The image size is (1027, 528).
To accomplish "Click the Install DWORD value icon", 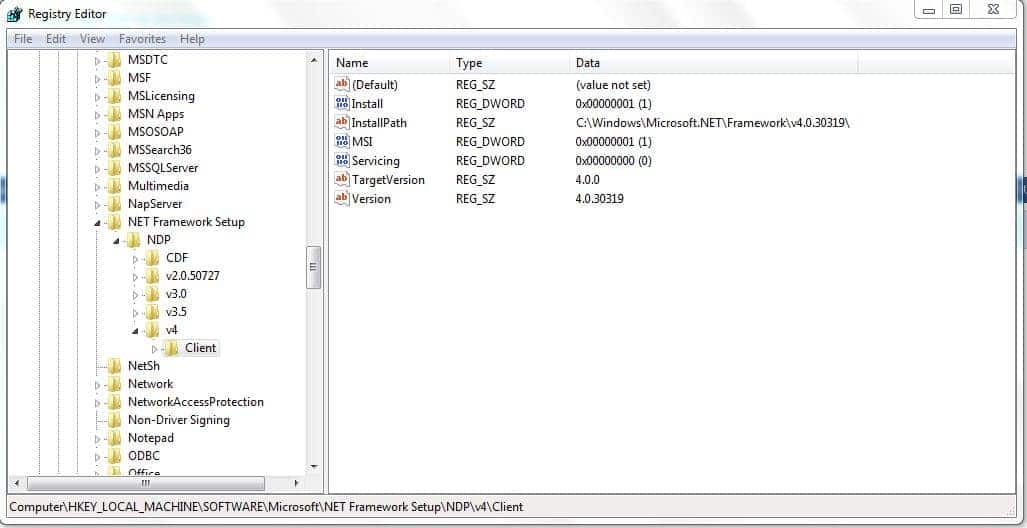I will 342,104.
